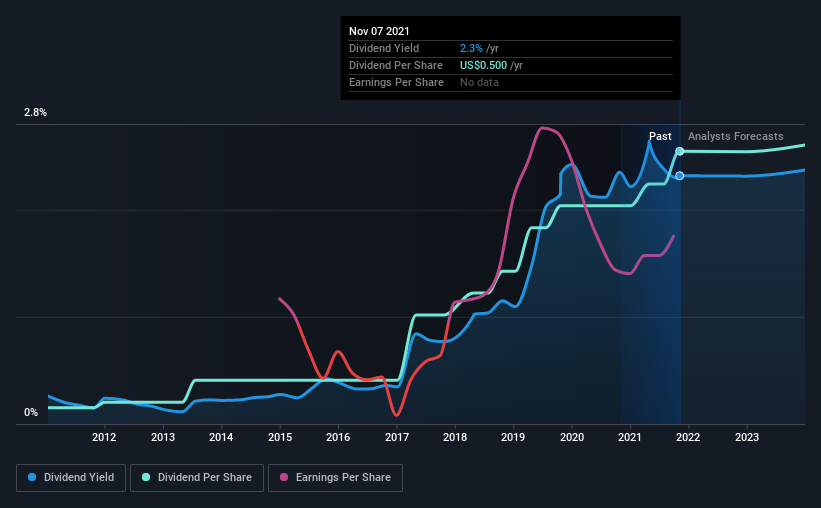Click the 2.8% y-axis label
The height and width of the screenshot is (508, 821).
click(x=35, y=113)
